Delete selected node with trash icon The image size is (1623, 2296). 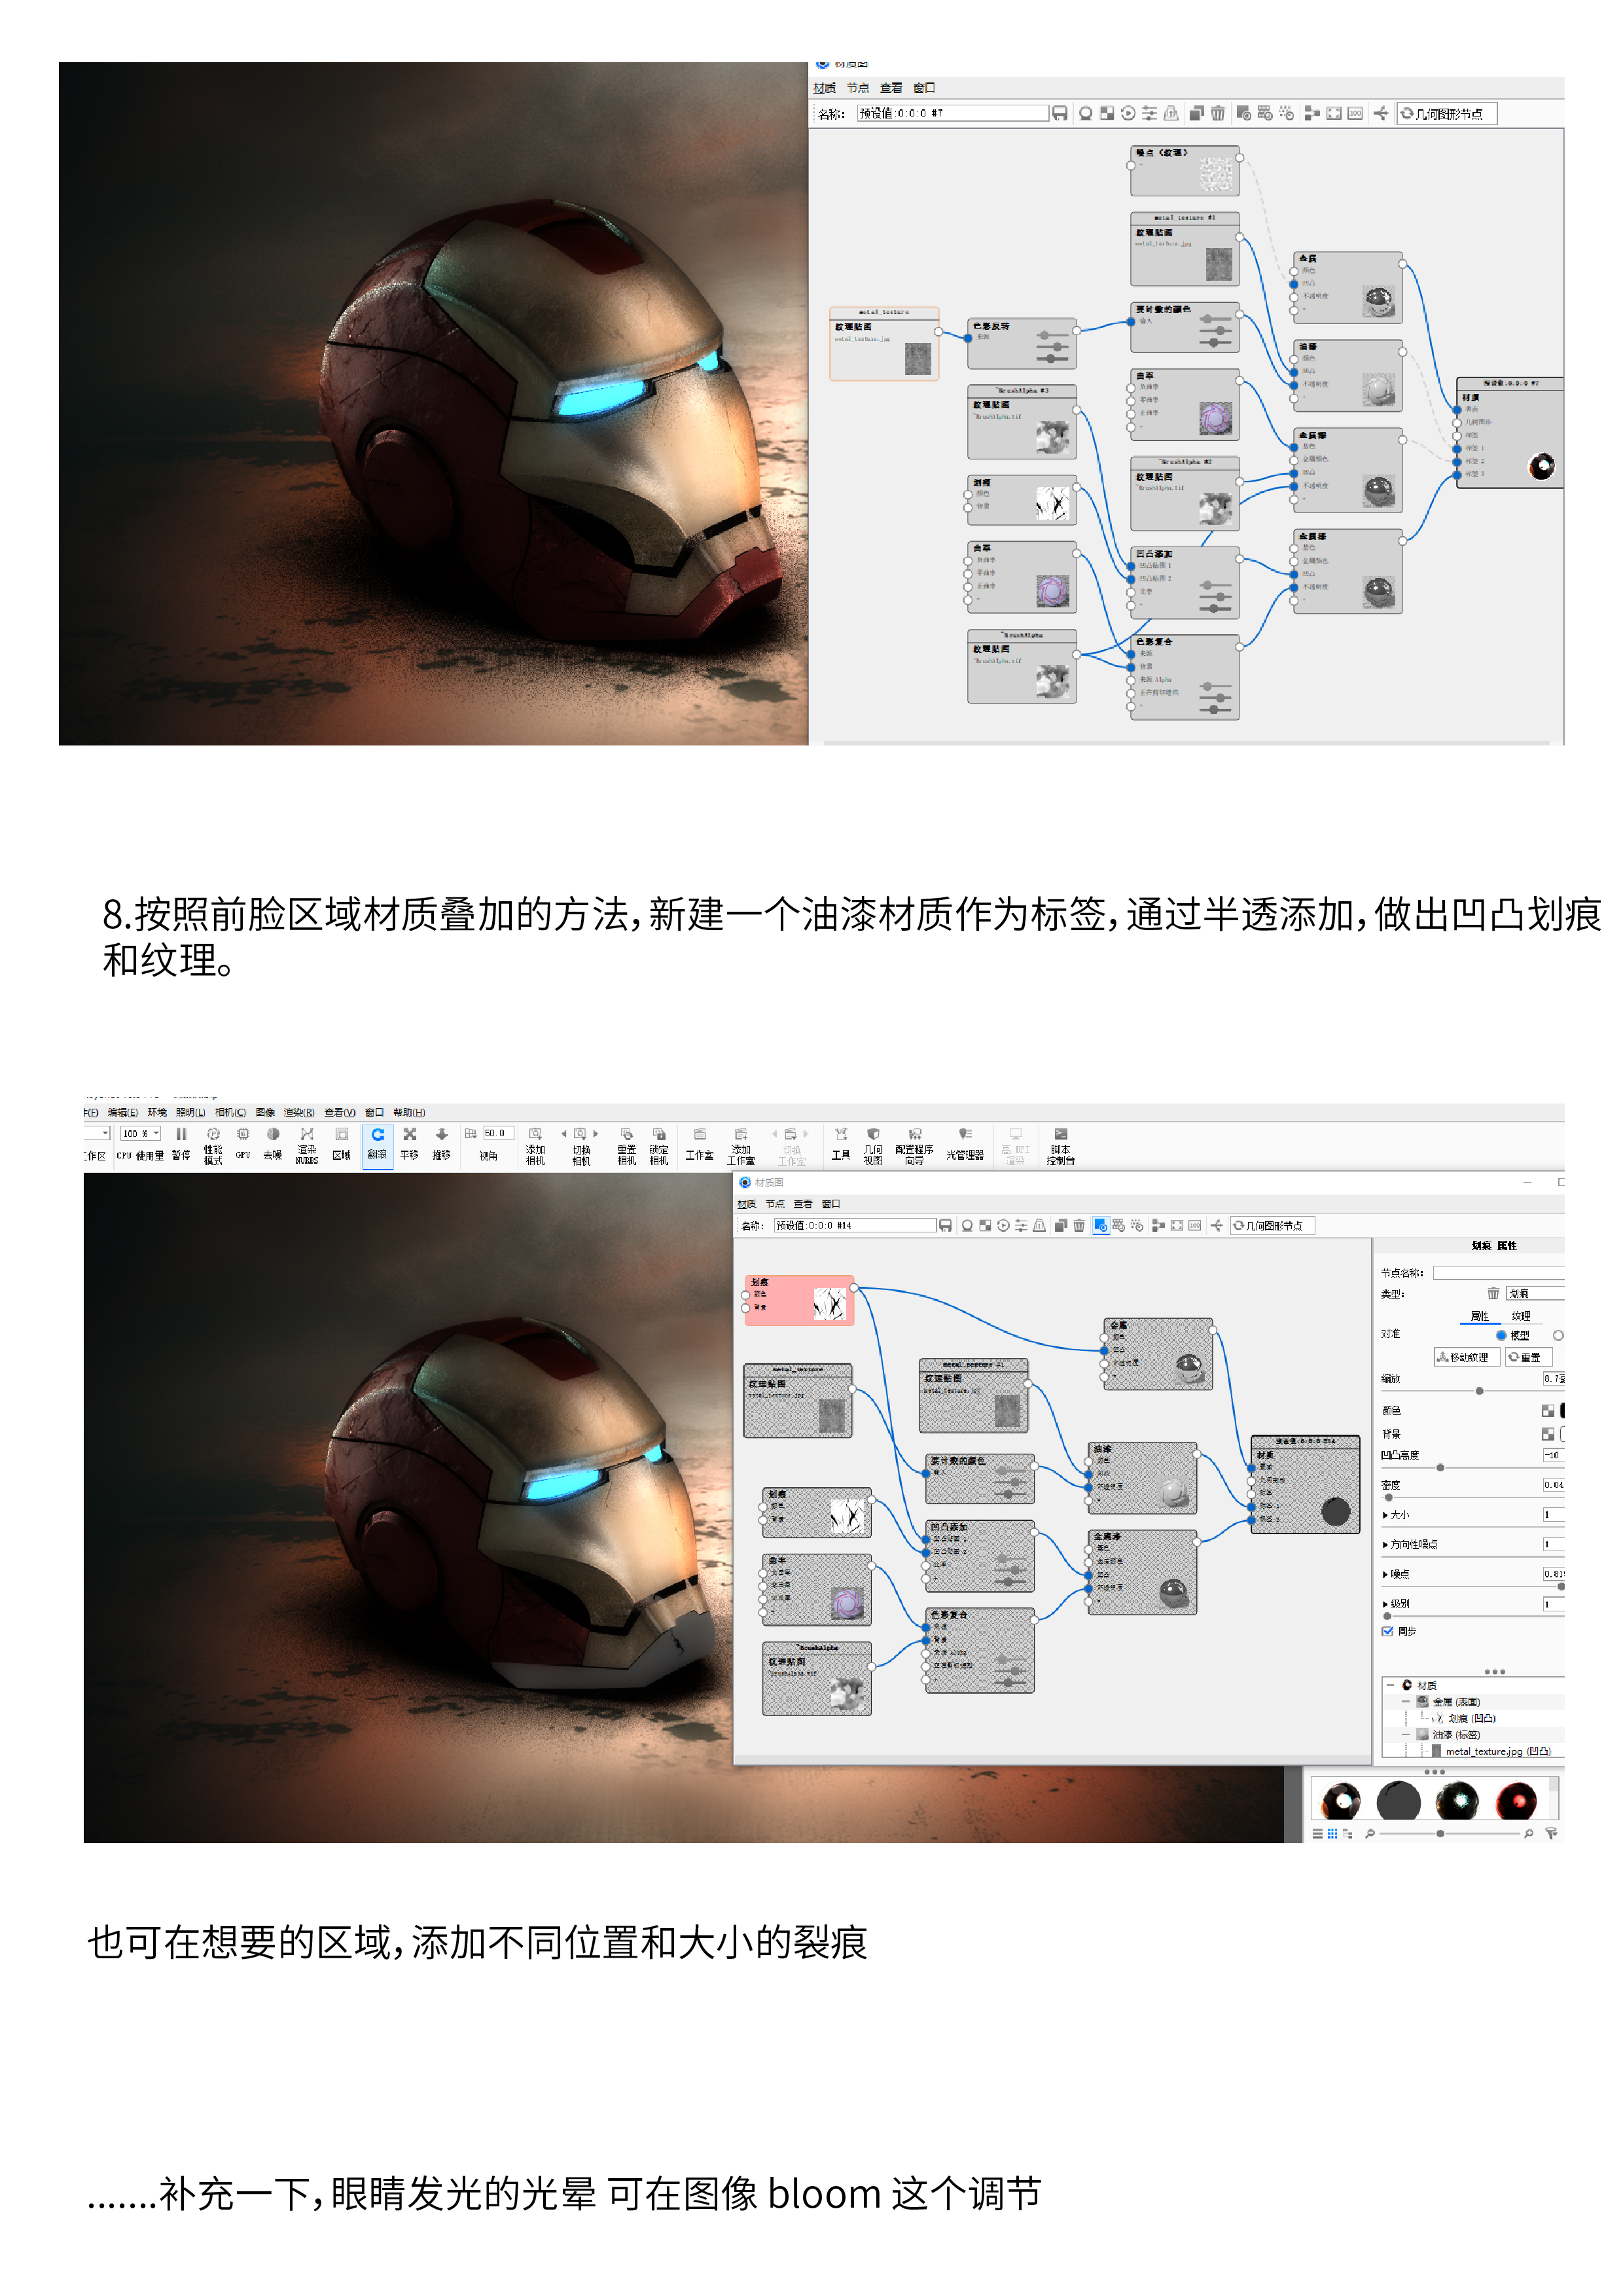(1078, 1226)
